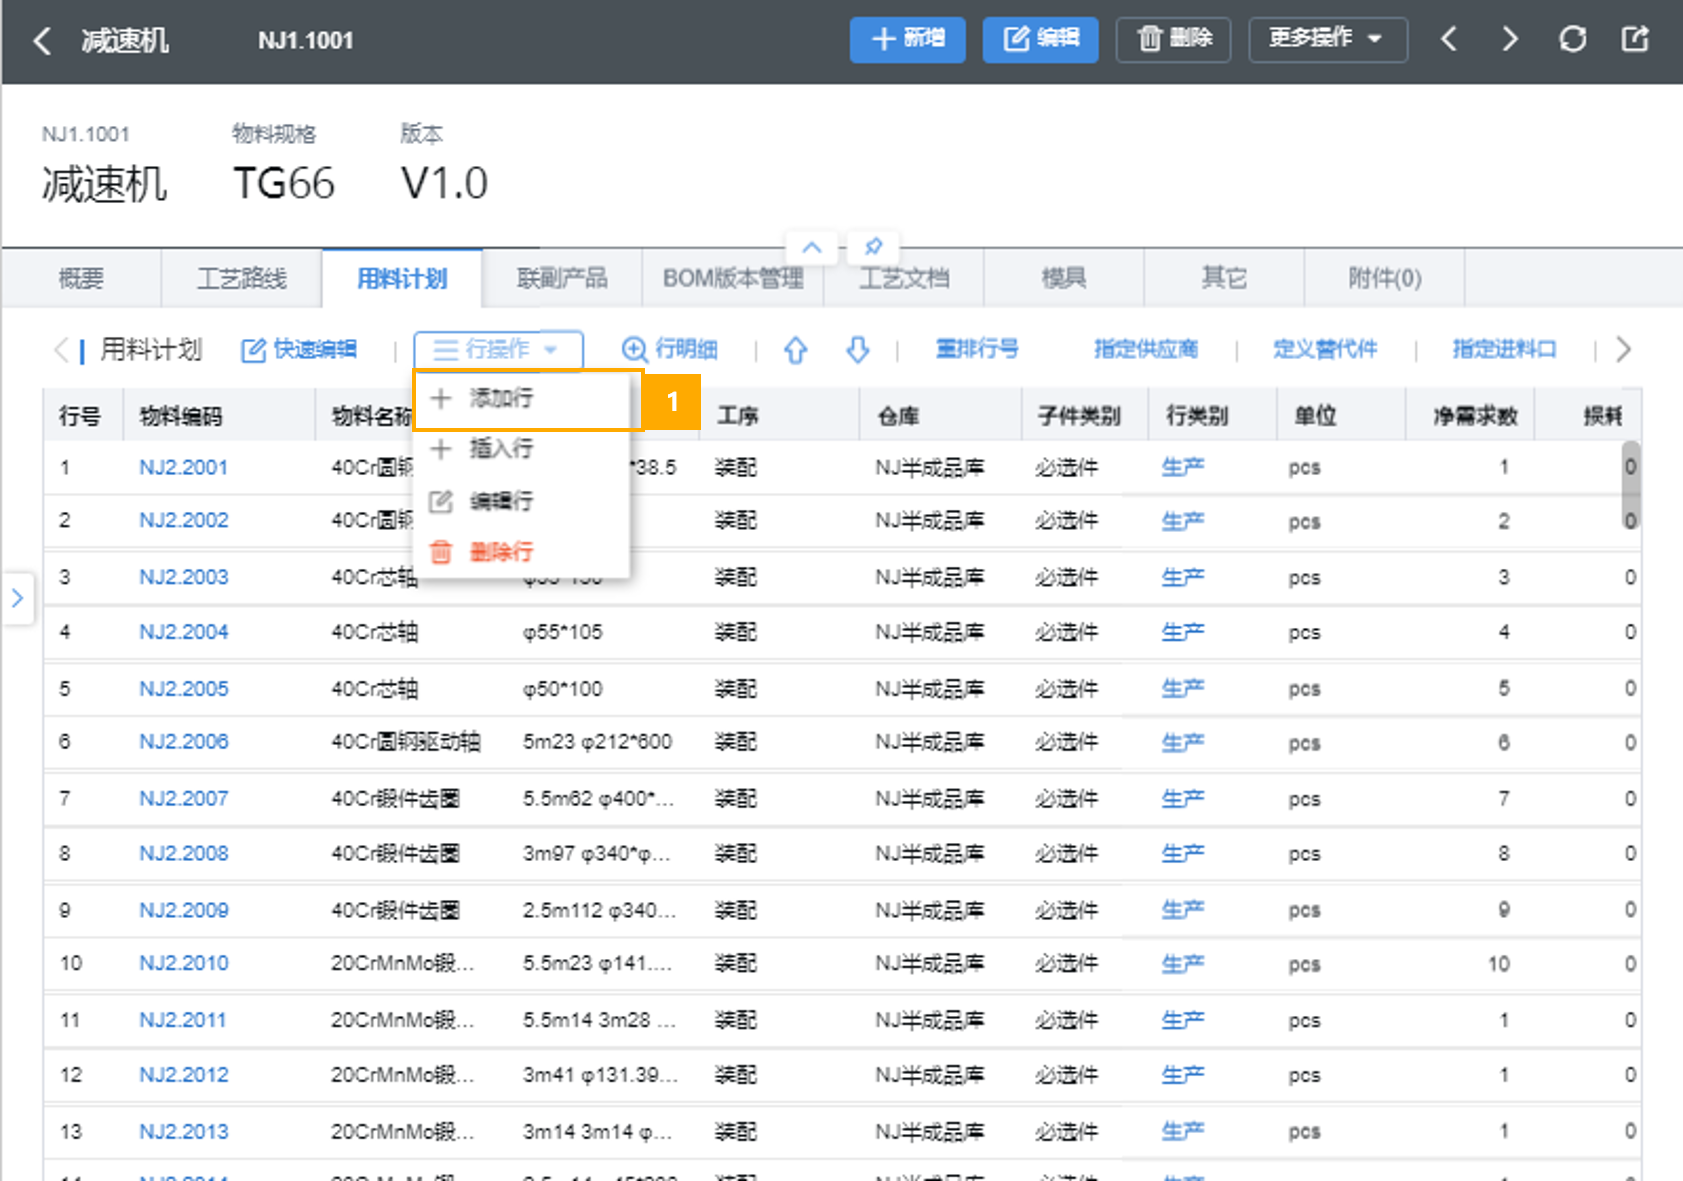This screenshot has height=1181, width=1683.
Task: Open material link NJ2.2003
Action: click(183, 577)
